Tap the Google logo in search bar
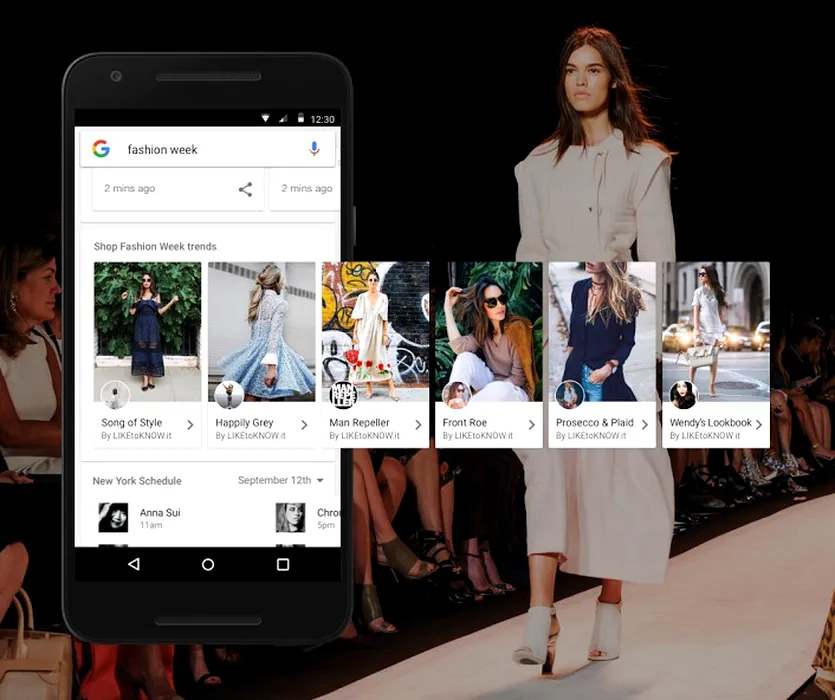The width and height of the screenshot is (835, 700). pos(101,149)
